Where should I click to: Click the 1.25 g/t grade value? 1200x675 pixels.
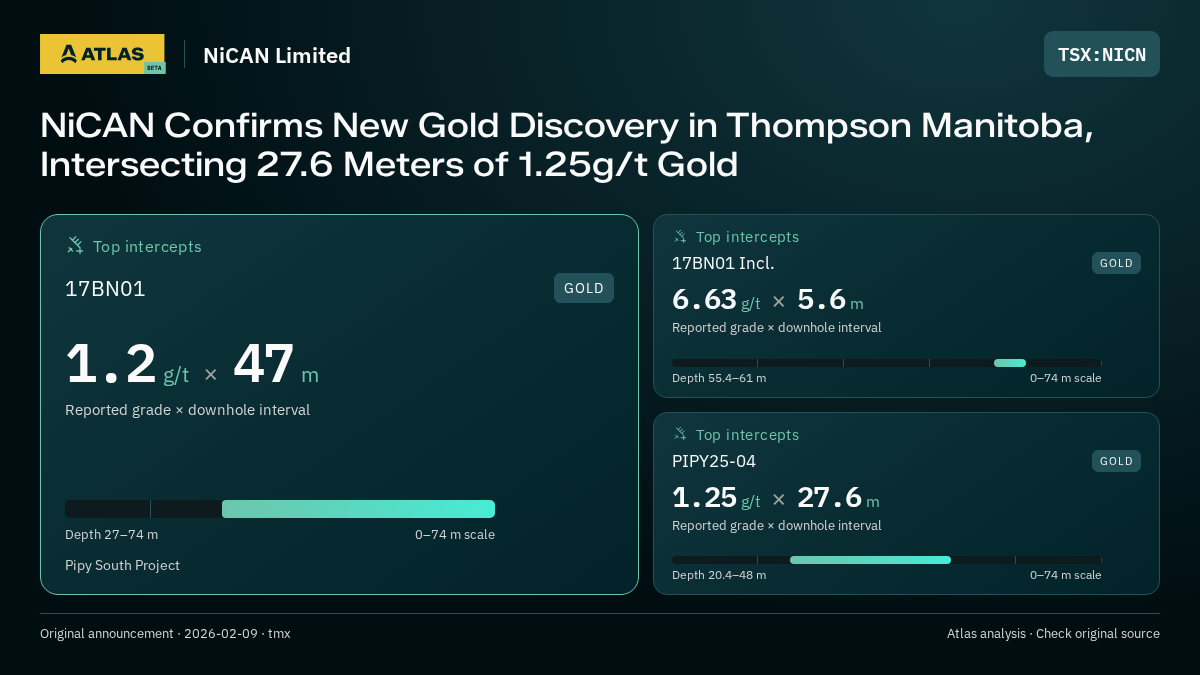(716, 498)
